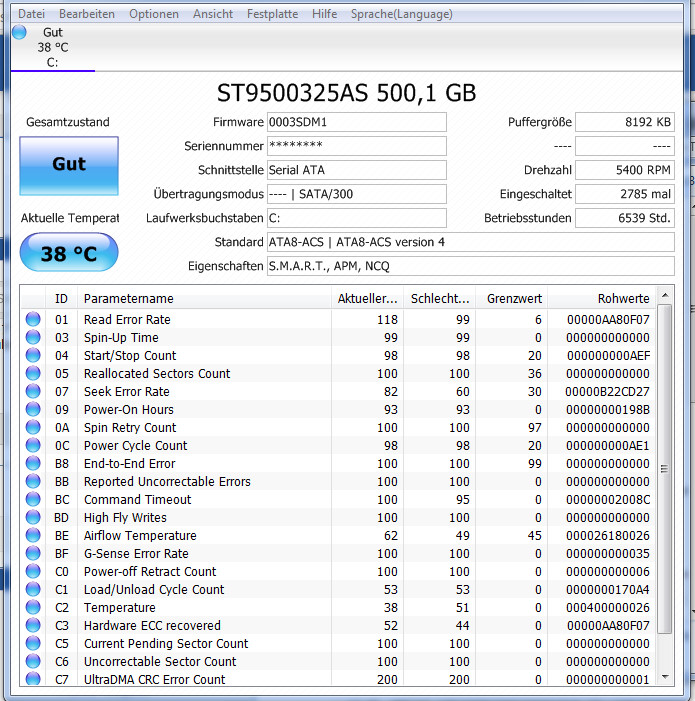
Task: Open the Festplatte menu
Action: [272, 14]
